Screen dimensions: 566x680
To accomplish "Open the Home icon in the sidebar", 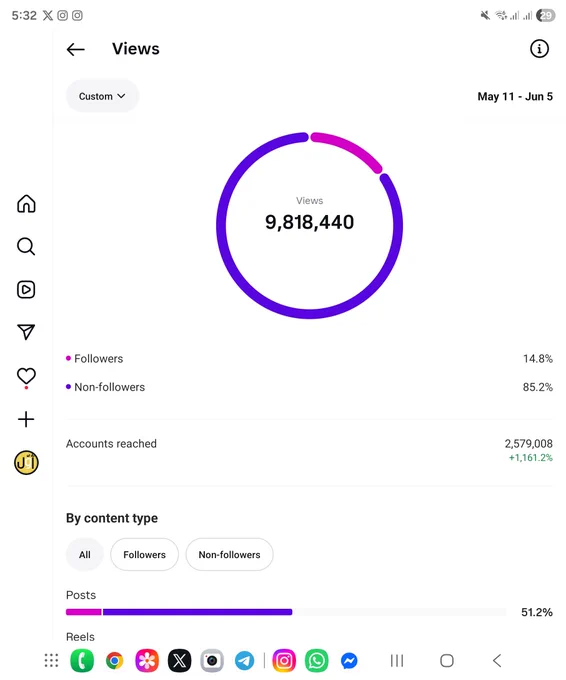I will [x=26, y=203].
